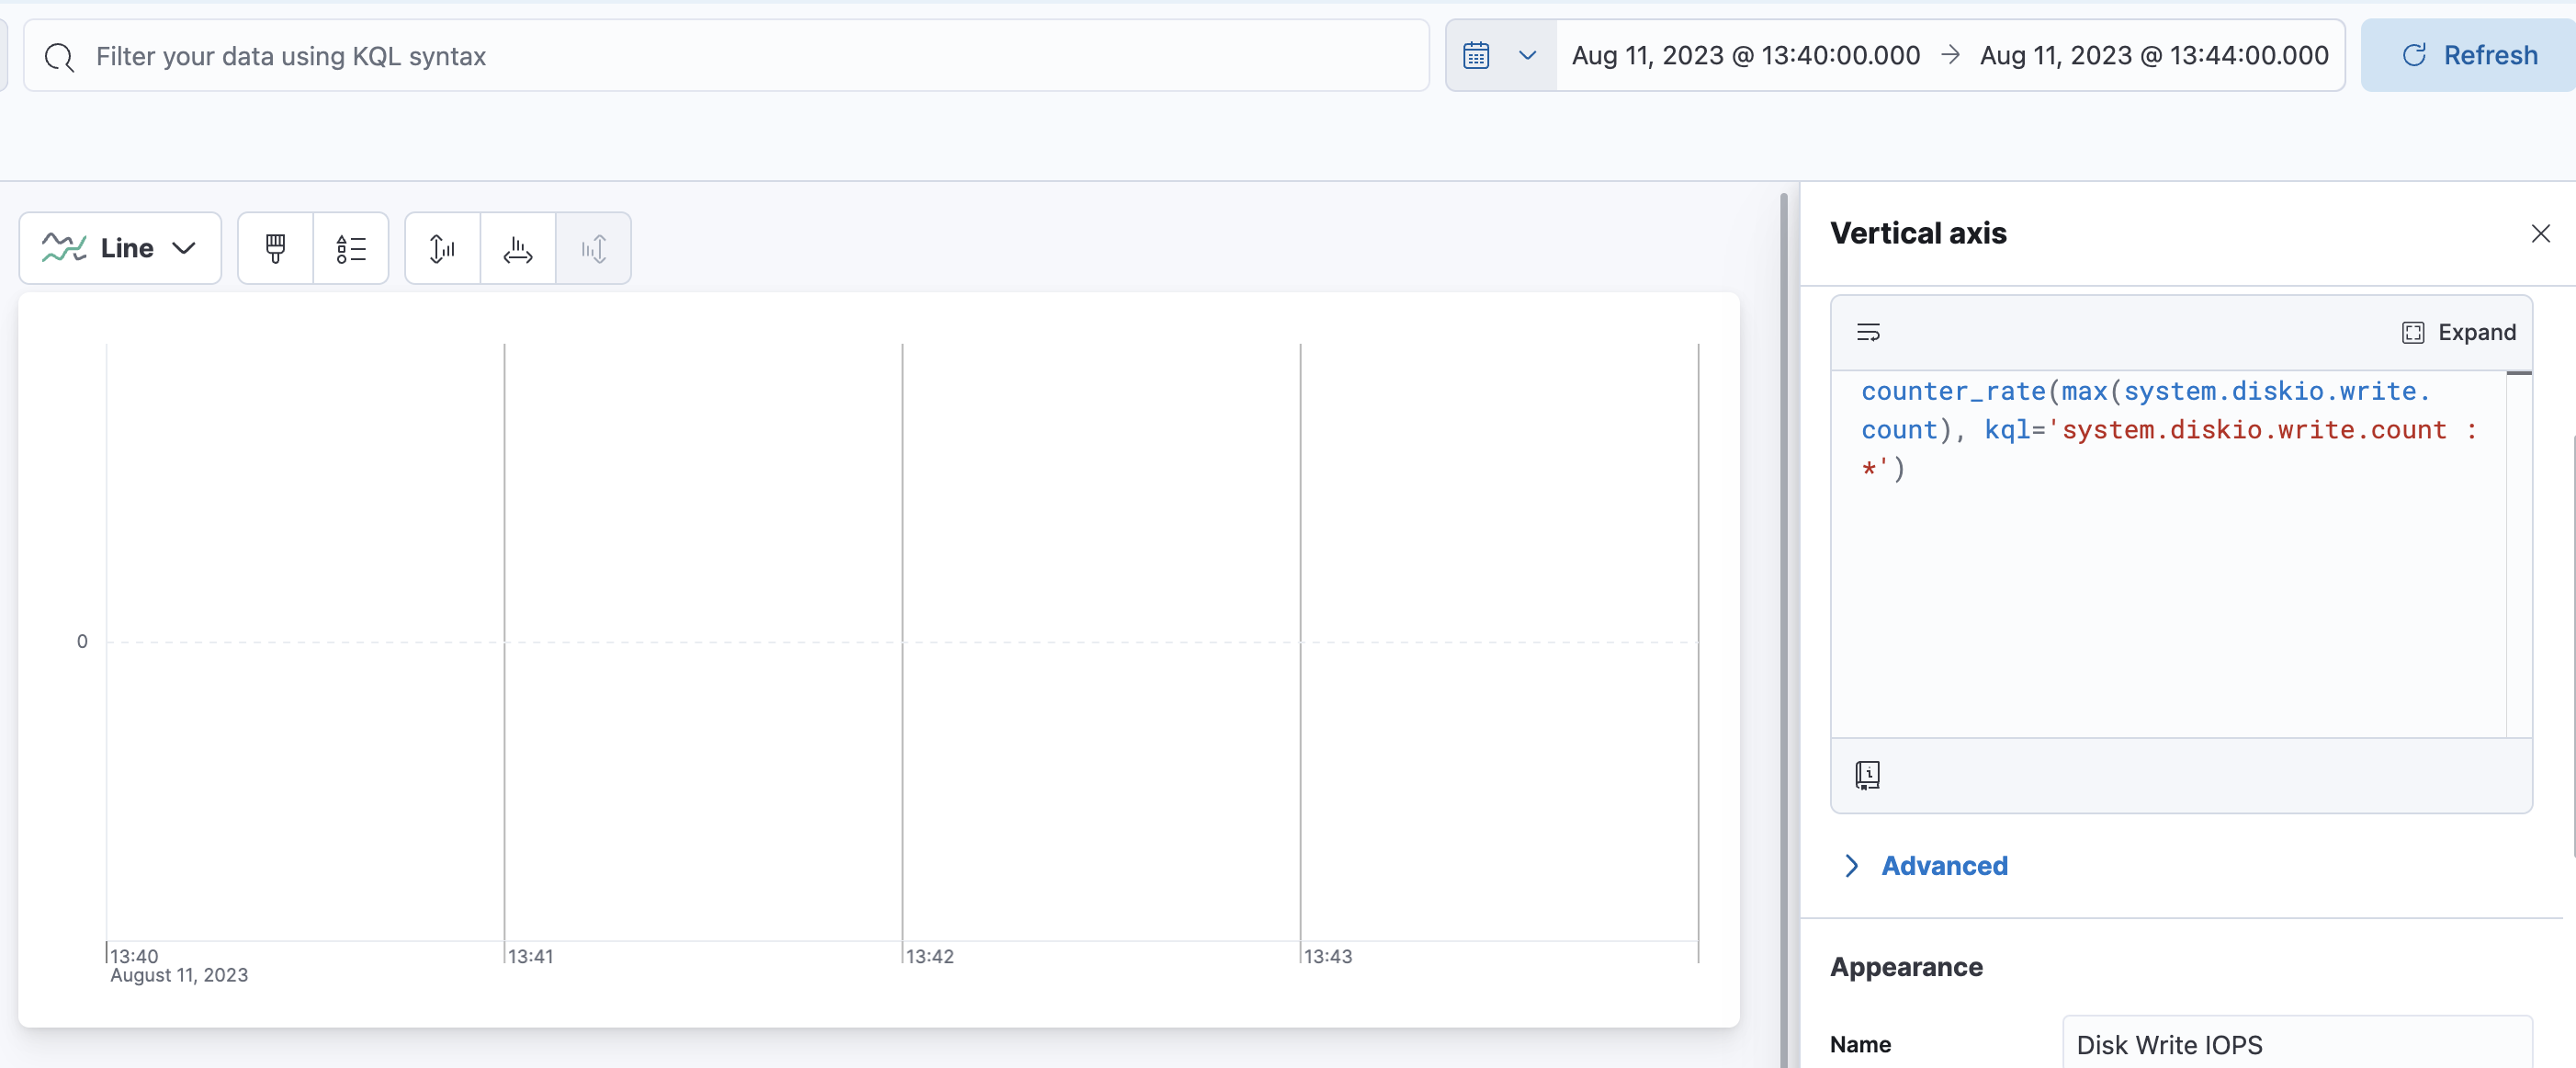Click the calendar icon in the time picker

click(1475, 55)
